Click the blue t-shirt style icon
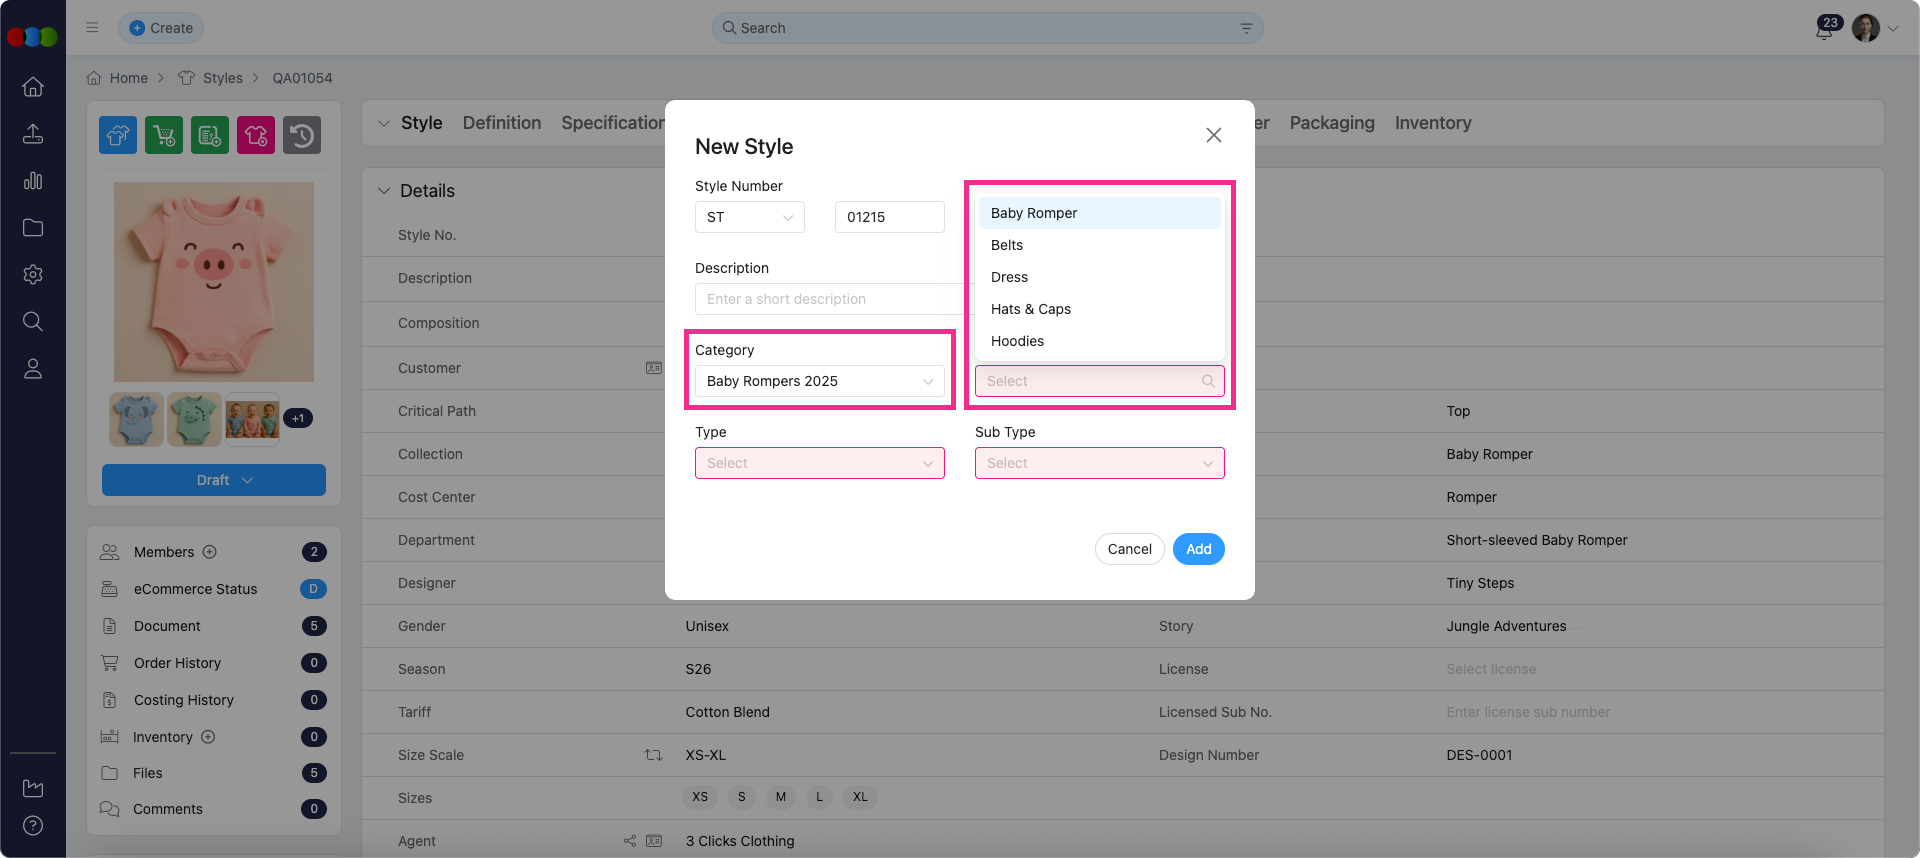Image resolution: width=1920 pixels, height=858 pixels. 118,135
